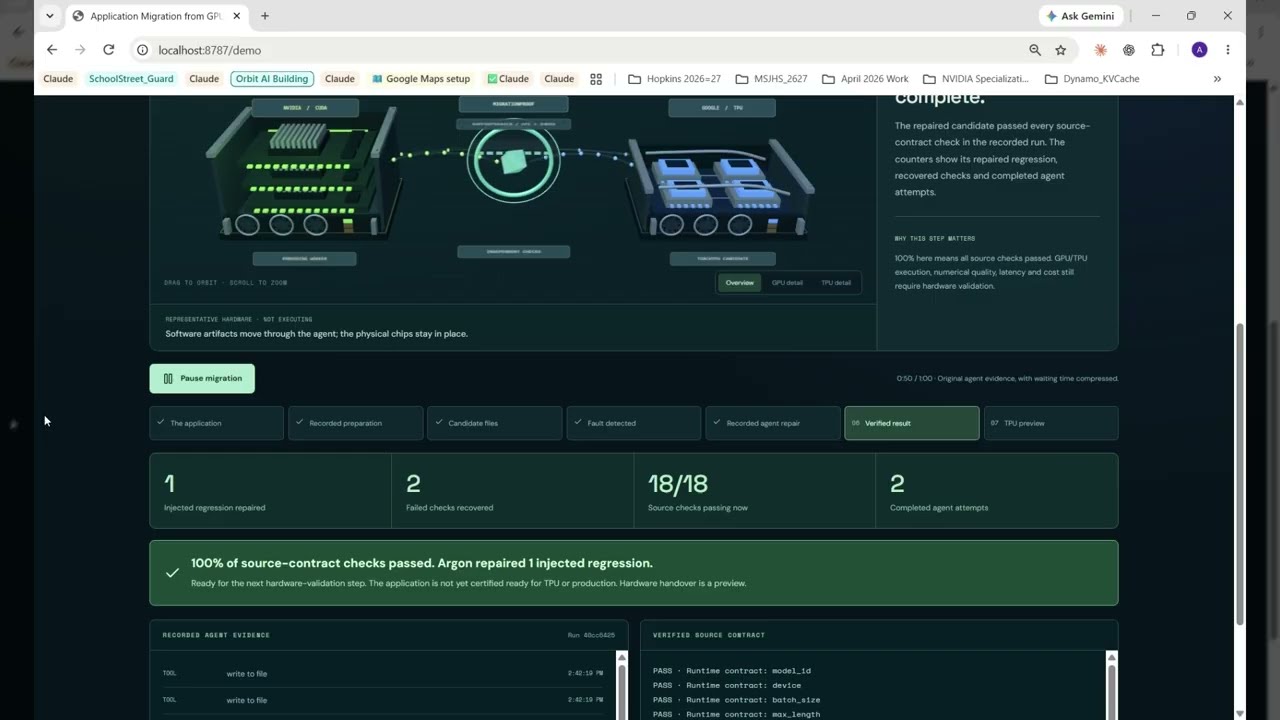This screenshot has height=720, width=1280.
Task: Bookmark this page with the star icon
Action: coord(1060,50)
